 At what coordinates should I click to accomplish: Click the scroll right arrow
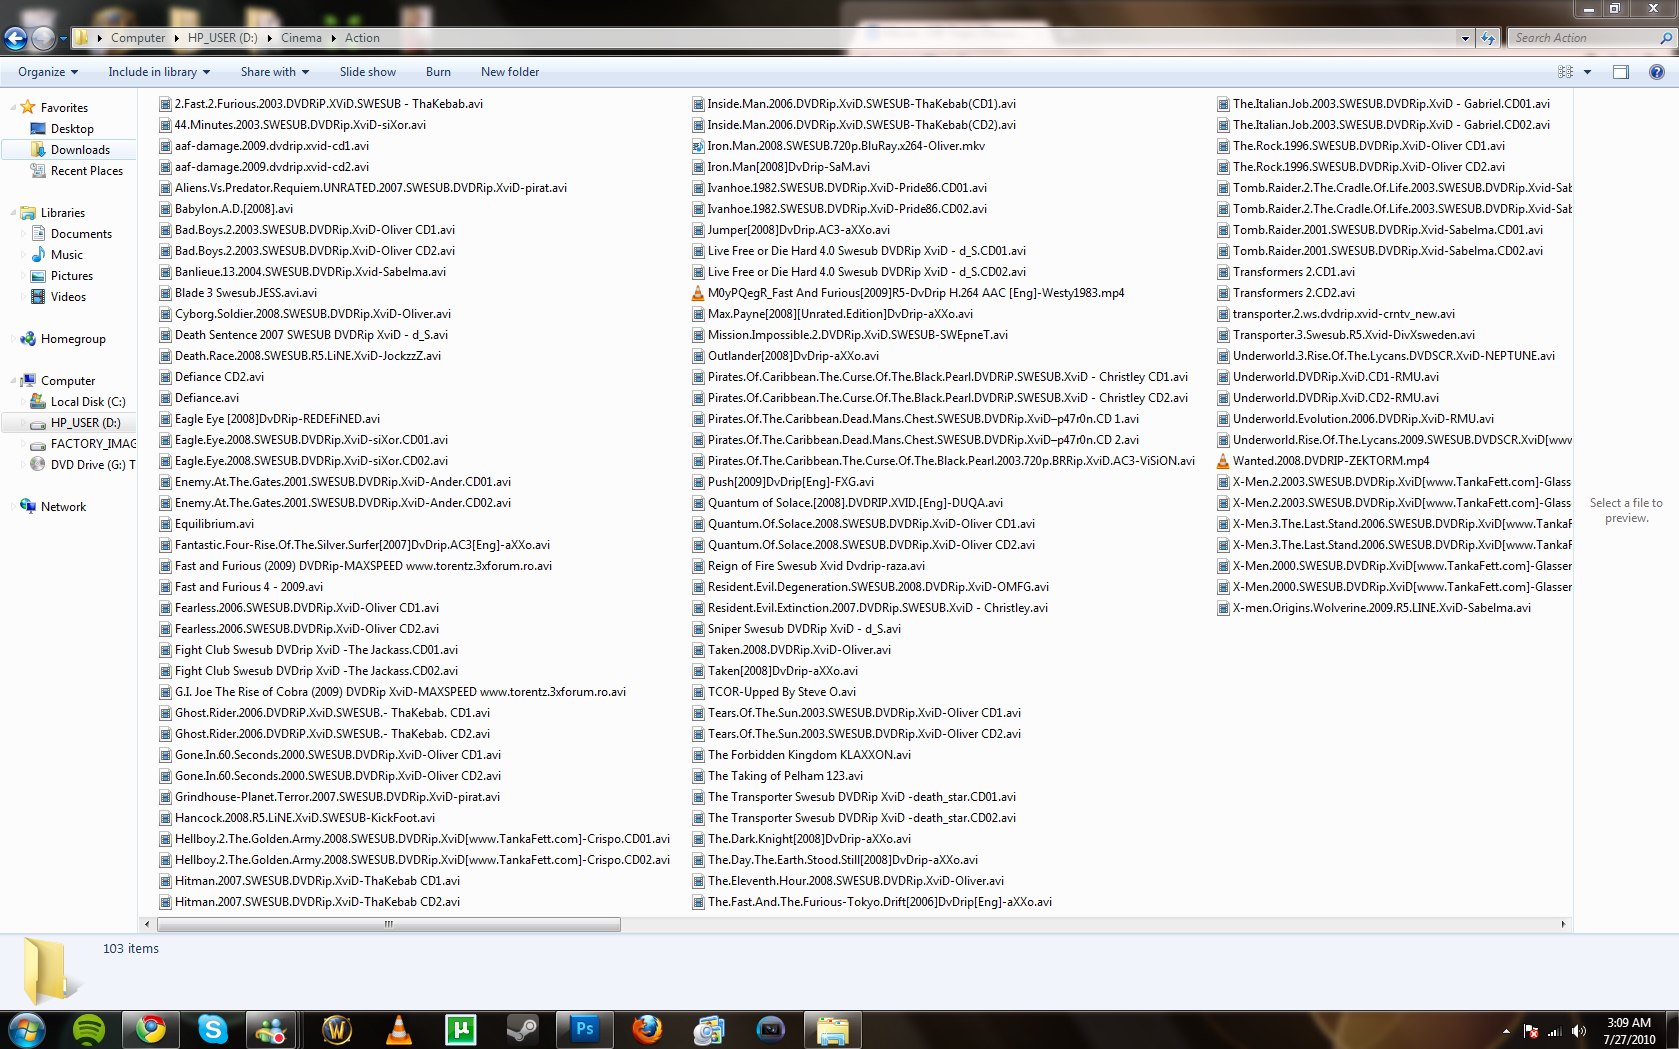coord(1563,924)
